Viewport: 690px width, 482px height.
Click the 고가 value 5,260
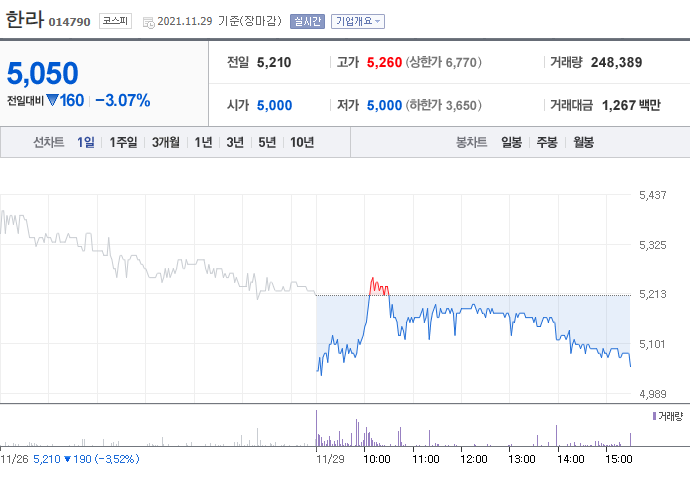[384, 63]
